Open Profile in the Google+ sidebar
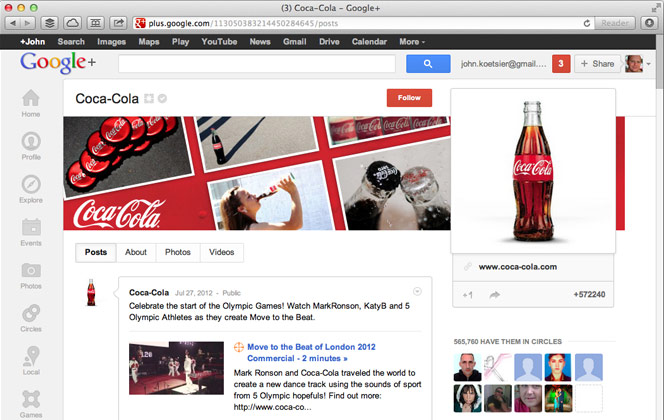This screenshot has width=664, height=420. coord(31,146)
